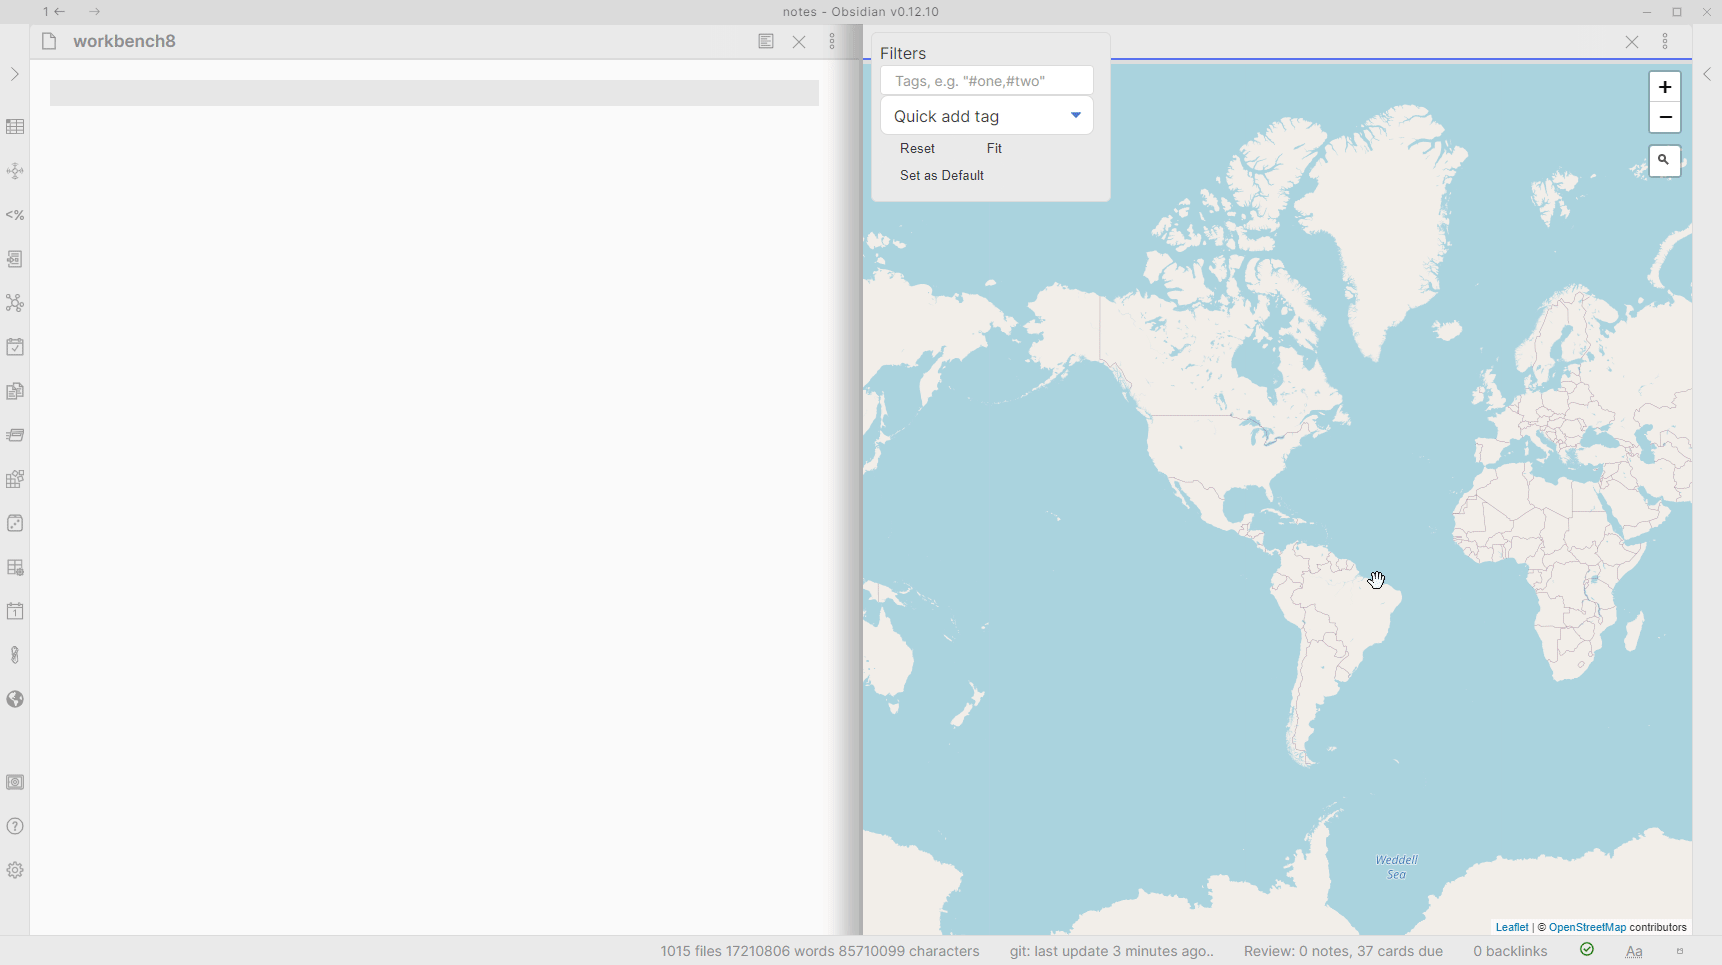Open more options menu for map pane
The width and height of the screenshot is (1722, 965).
(1665, 41)
